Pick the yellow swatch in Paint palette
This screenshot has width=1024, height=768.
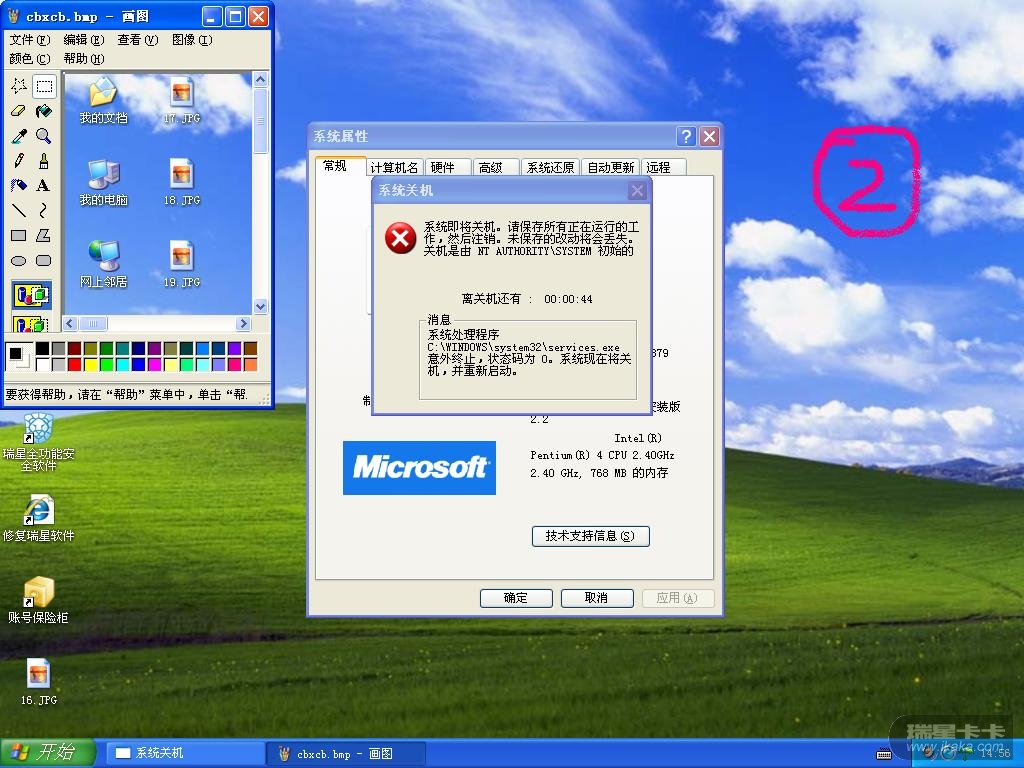tap(90, 364)
